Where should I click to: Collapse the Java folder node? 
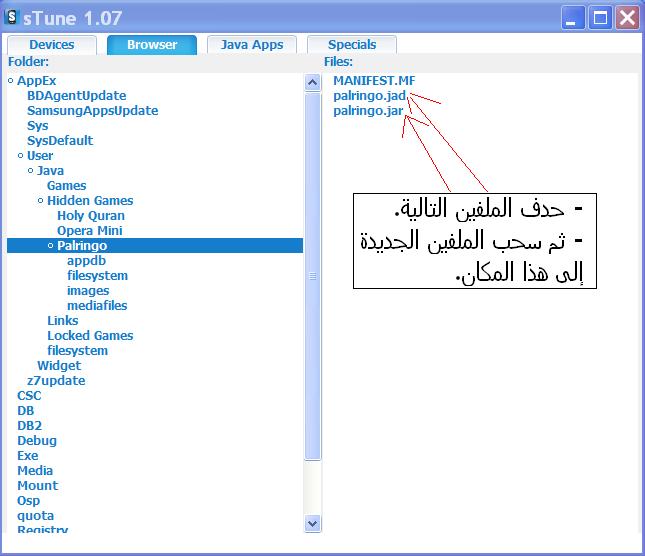point(30,171)
